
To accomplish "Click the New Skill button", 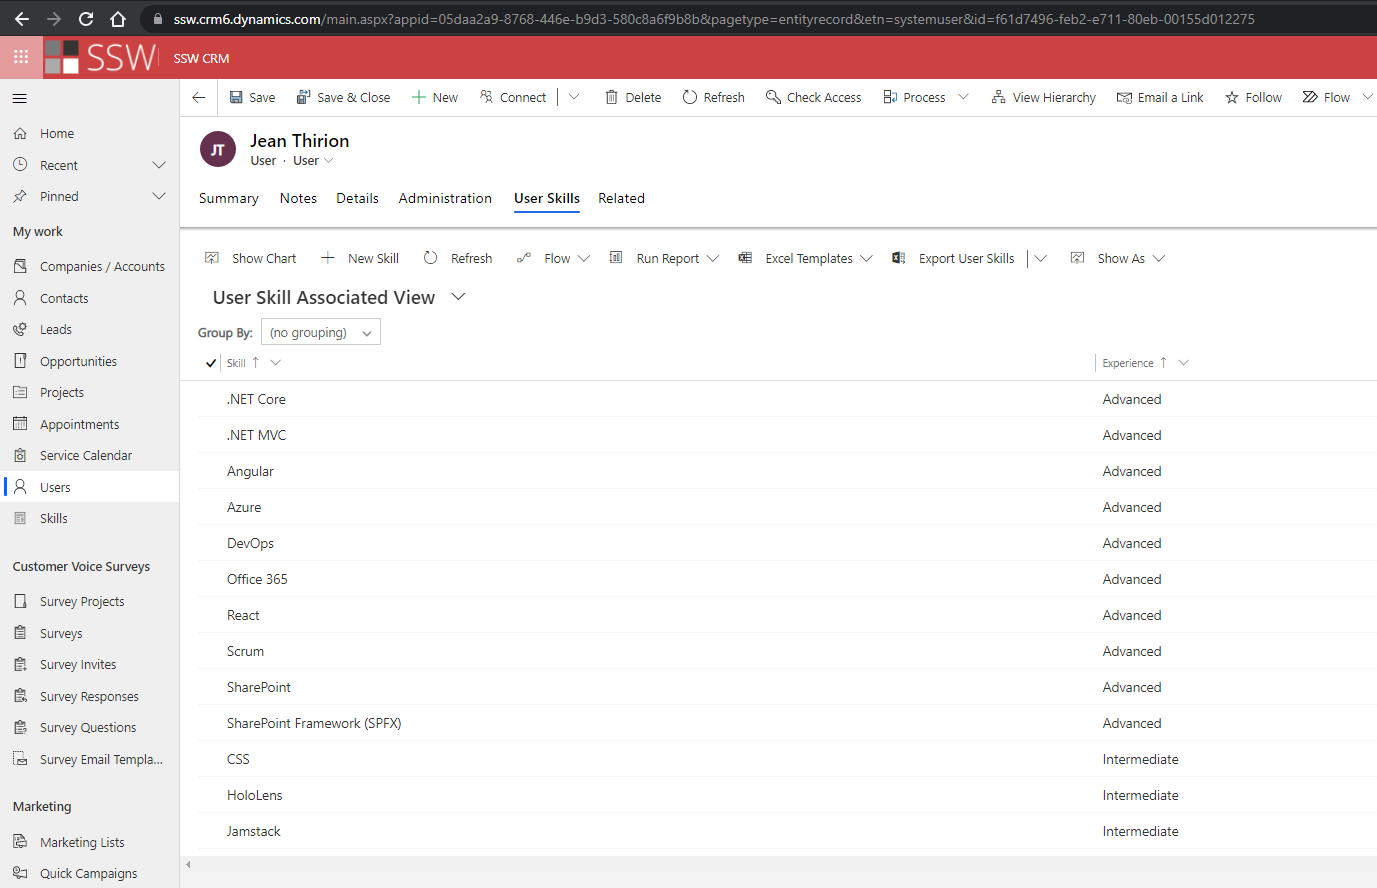I will (x=360, y=258).
